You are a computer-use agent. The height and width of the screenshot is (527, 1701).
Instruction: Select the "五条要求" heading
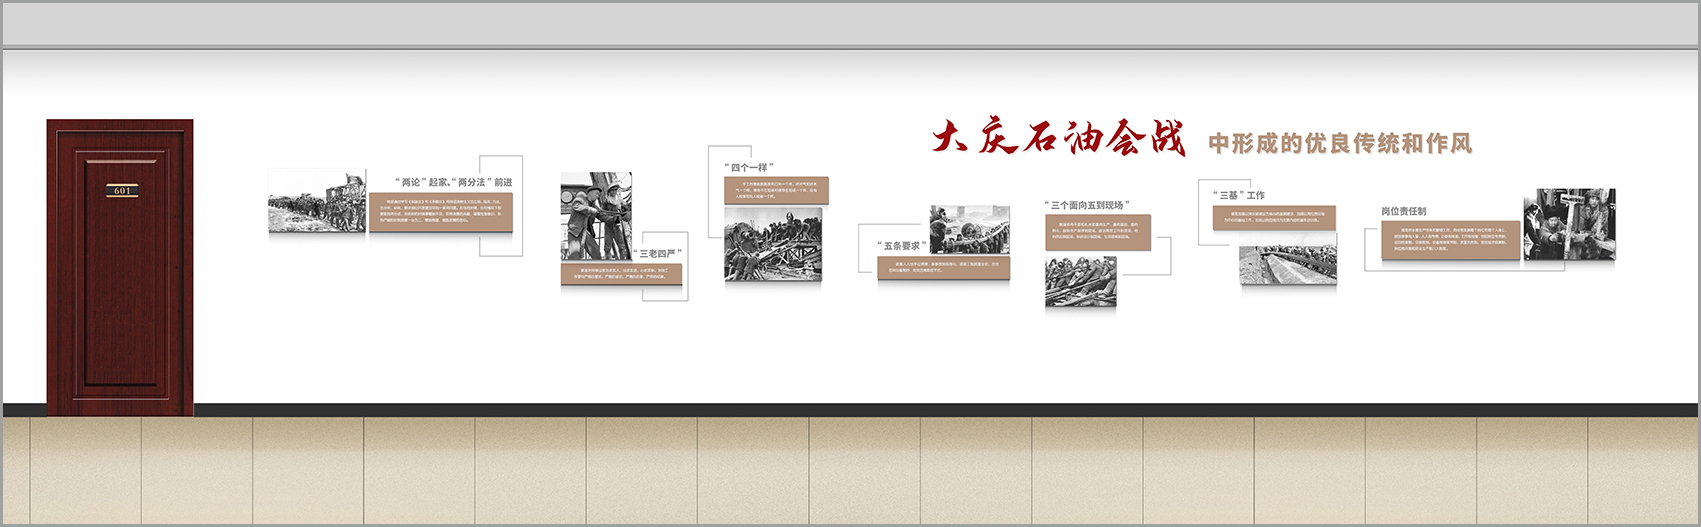[900, 245]
